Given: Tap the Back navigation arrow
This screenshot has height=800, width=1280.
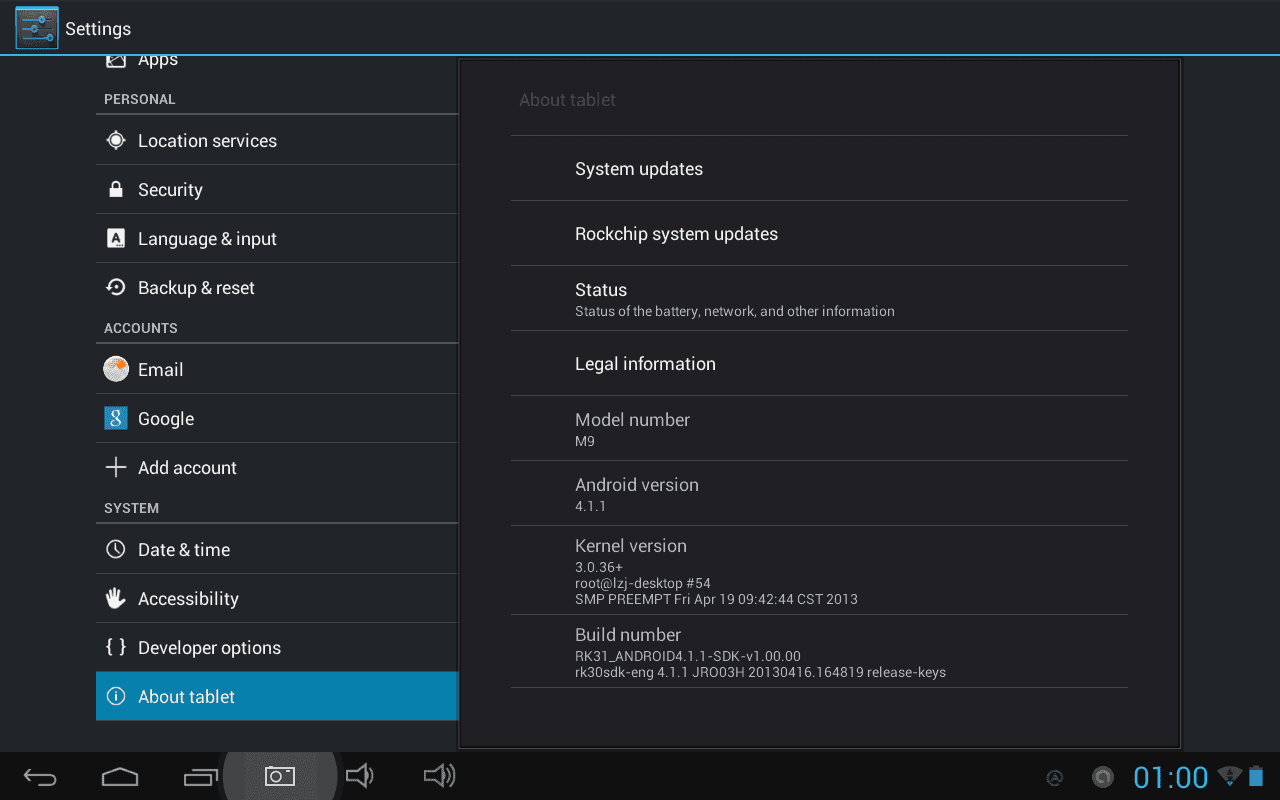Looking at the screenshot, I should coord(40,777).
